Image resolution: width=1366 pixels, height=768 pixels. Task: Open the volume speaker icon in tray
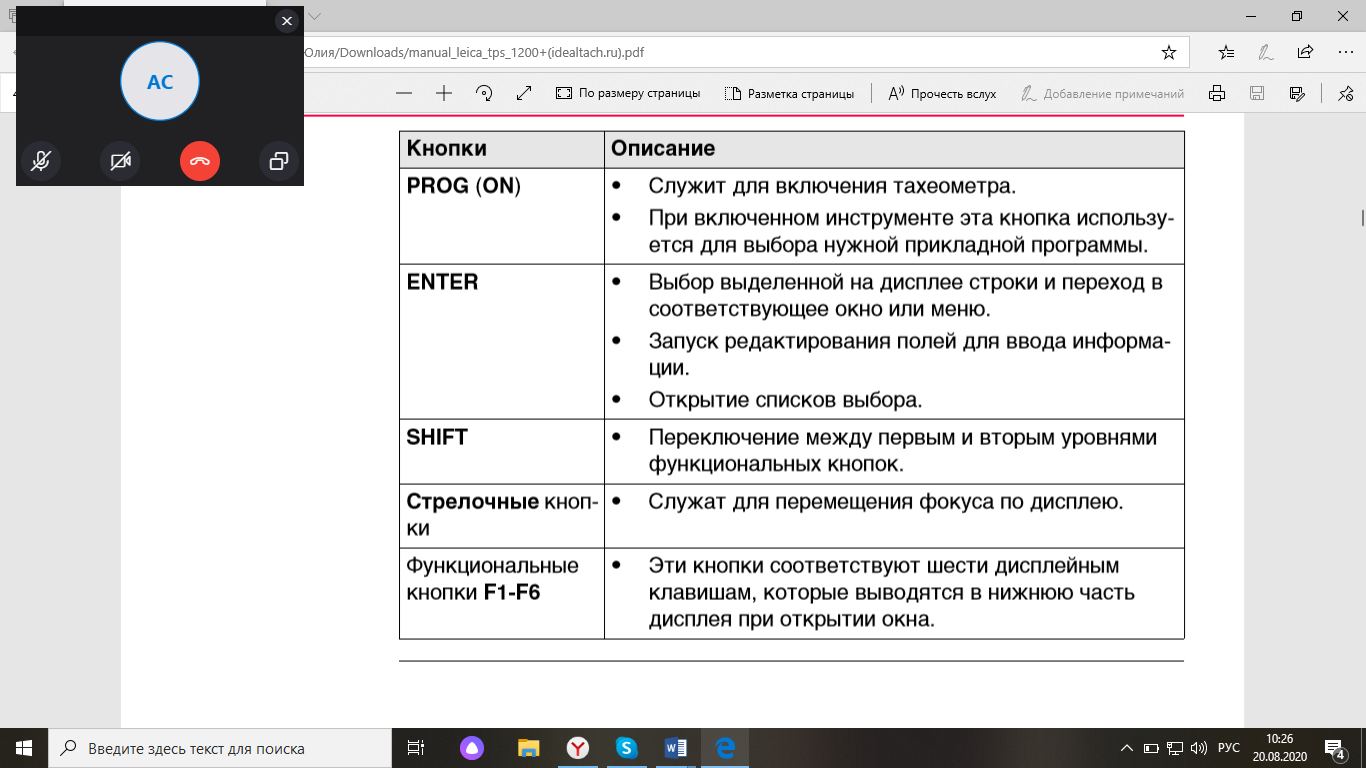coord(1199,748)
